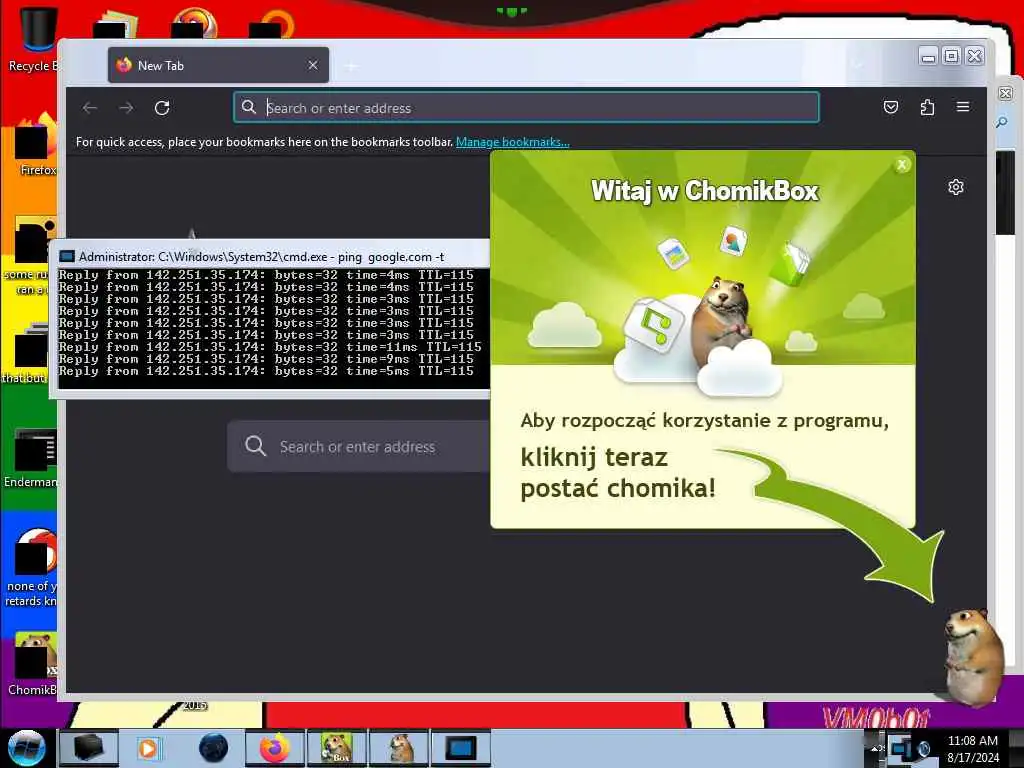1024x768 pixels.
Task: Click the network tray icon
Action: click(901, 748)
